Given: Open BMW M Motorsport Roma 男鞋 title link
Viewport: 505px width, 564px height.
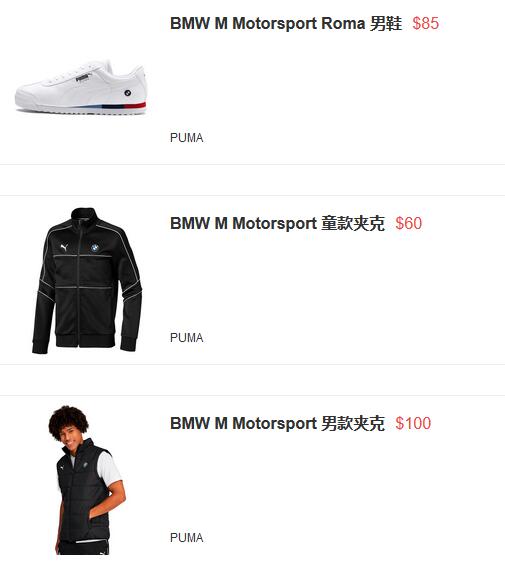Looking at the screenshot, I should (x=286, y=23).
